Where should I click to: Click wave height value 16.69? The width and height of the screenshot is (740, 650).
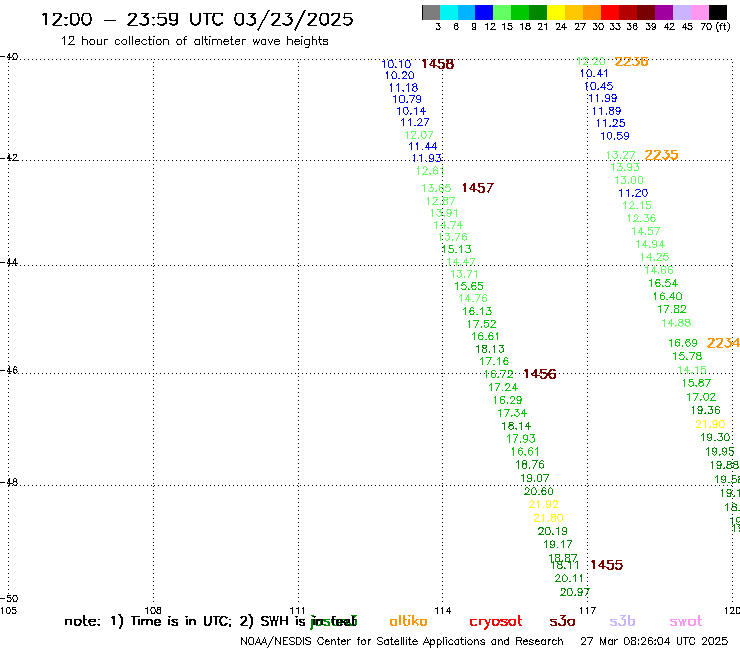[x=683, y=343]
